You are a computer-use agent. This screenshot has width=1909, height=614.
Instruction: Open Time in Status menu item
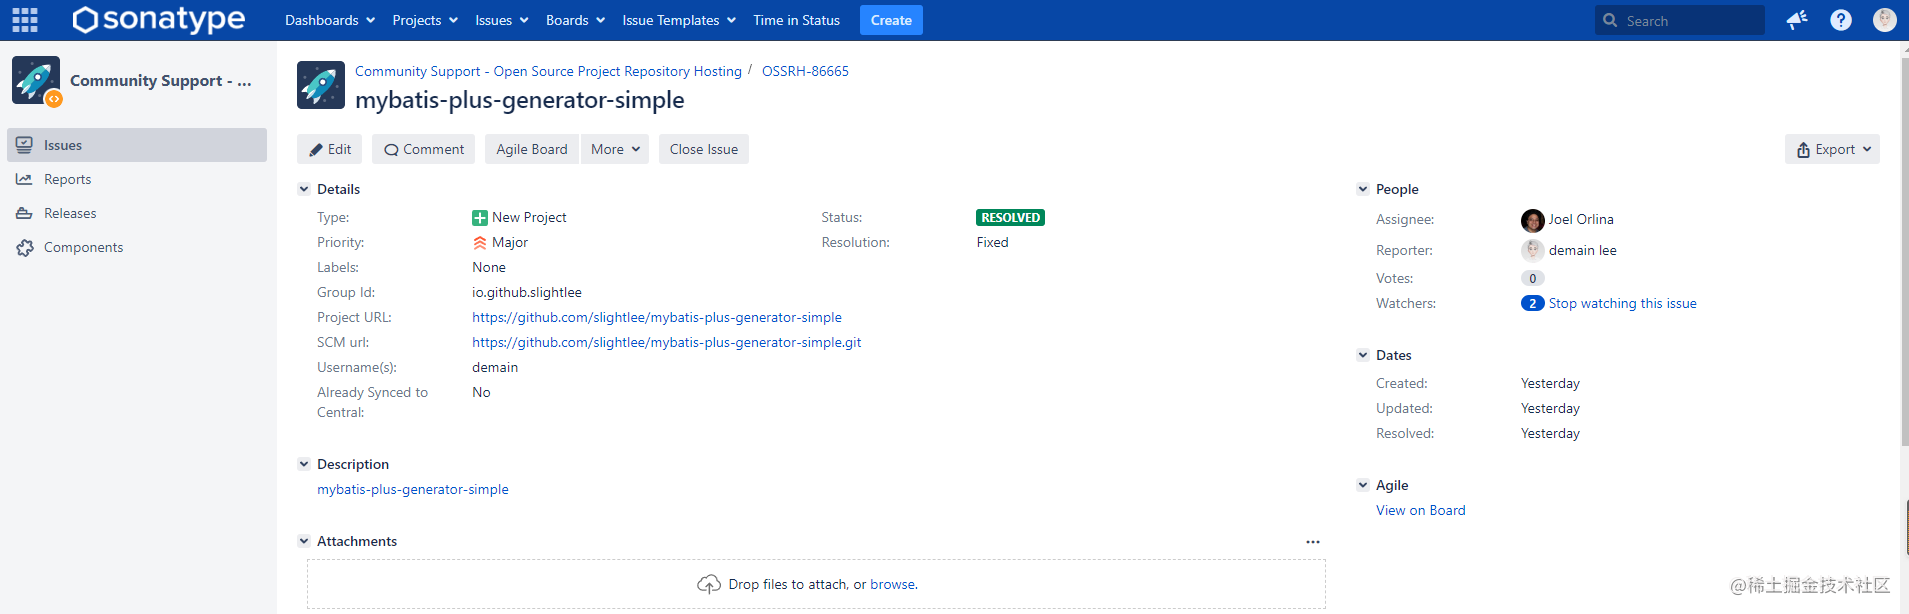(796, 20)
